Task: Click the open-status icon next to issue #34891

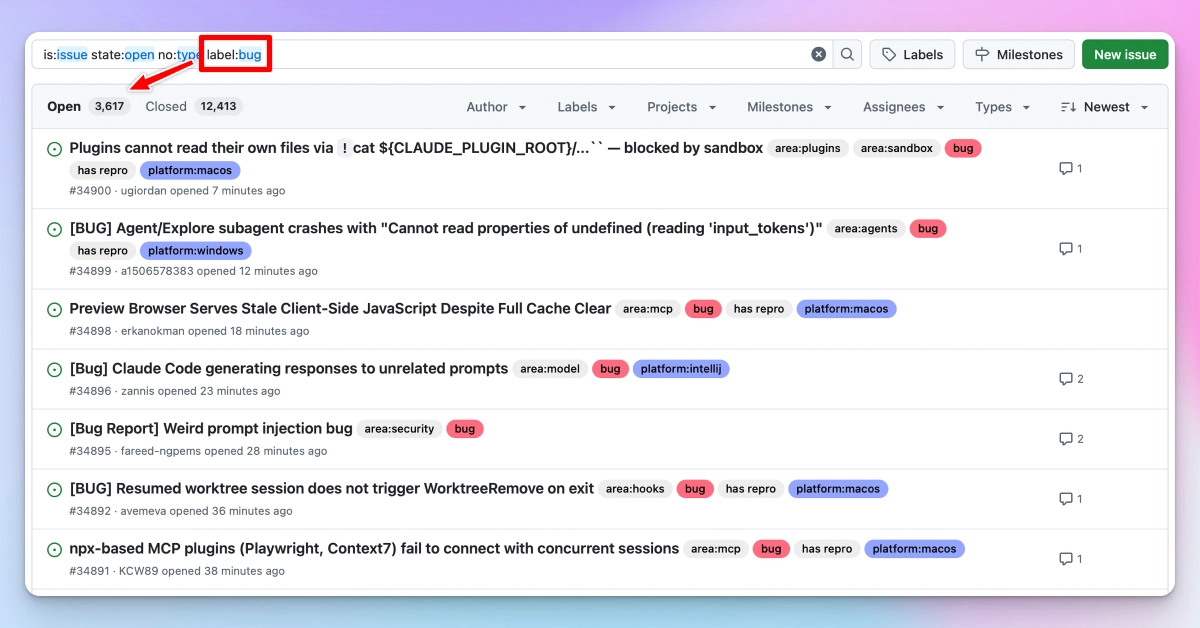Action: (54, 548)
